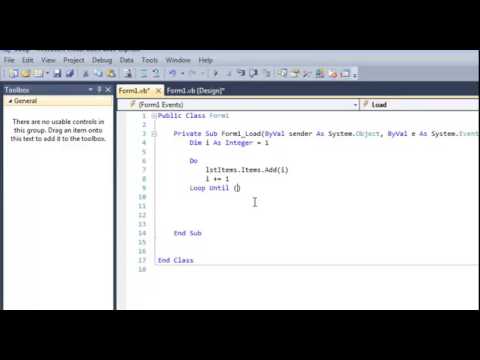Switch to the Form1.vb [Design] tab
The image size is (480, 360).
[x=196, y=91]
